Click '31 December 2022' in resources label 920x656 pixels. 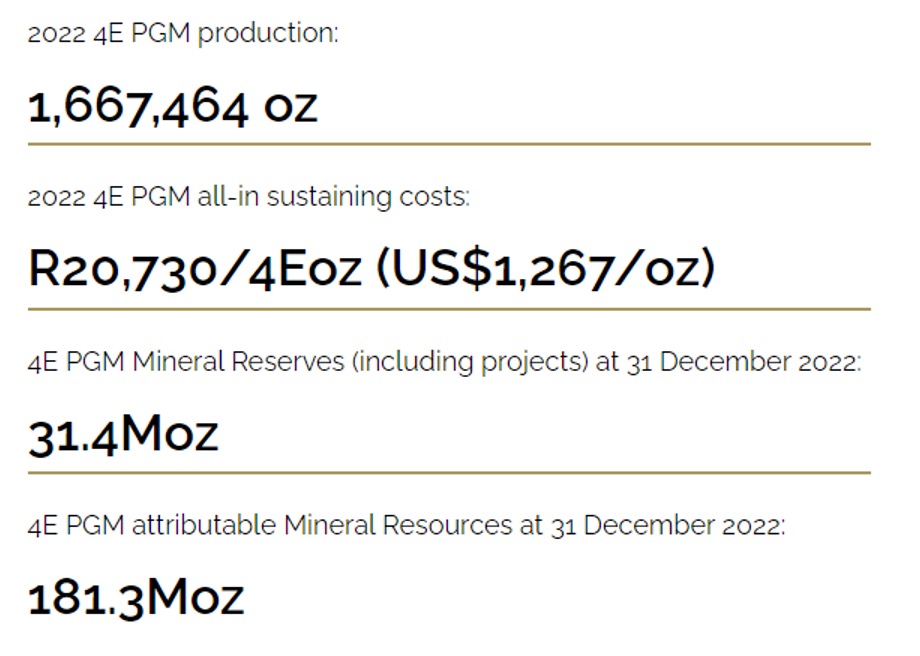pos(665,526)
